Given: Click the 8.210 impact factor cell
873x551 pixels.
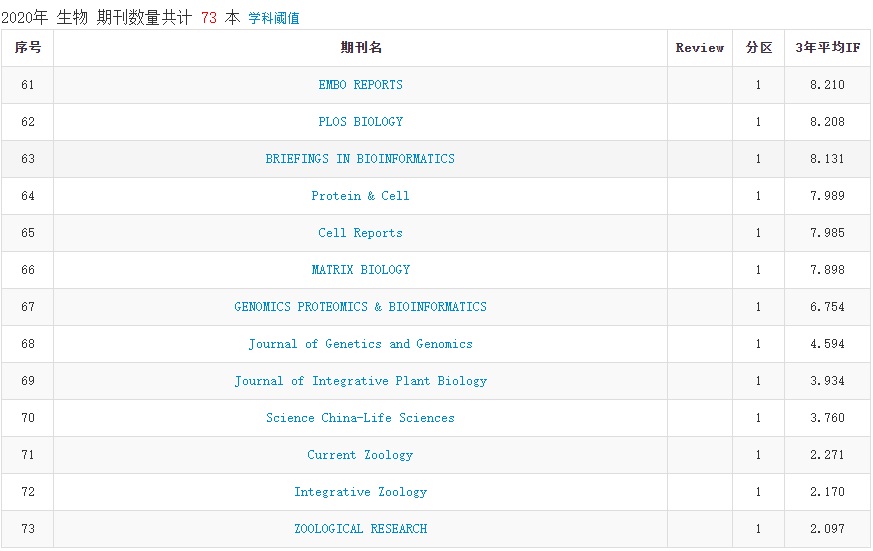Looking at the screenshot, I should pos(827,85).
